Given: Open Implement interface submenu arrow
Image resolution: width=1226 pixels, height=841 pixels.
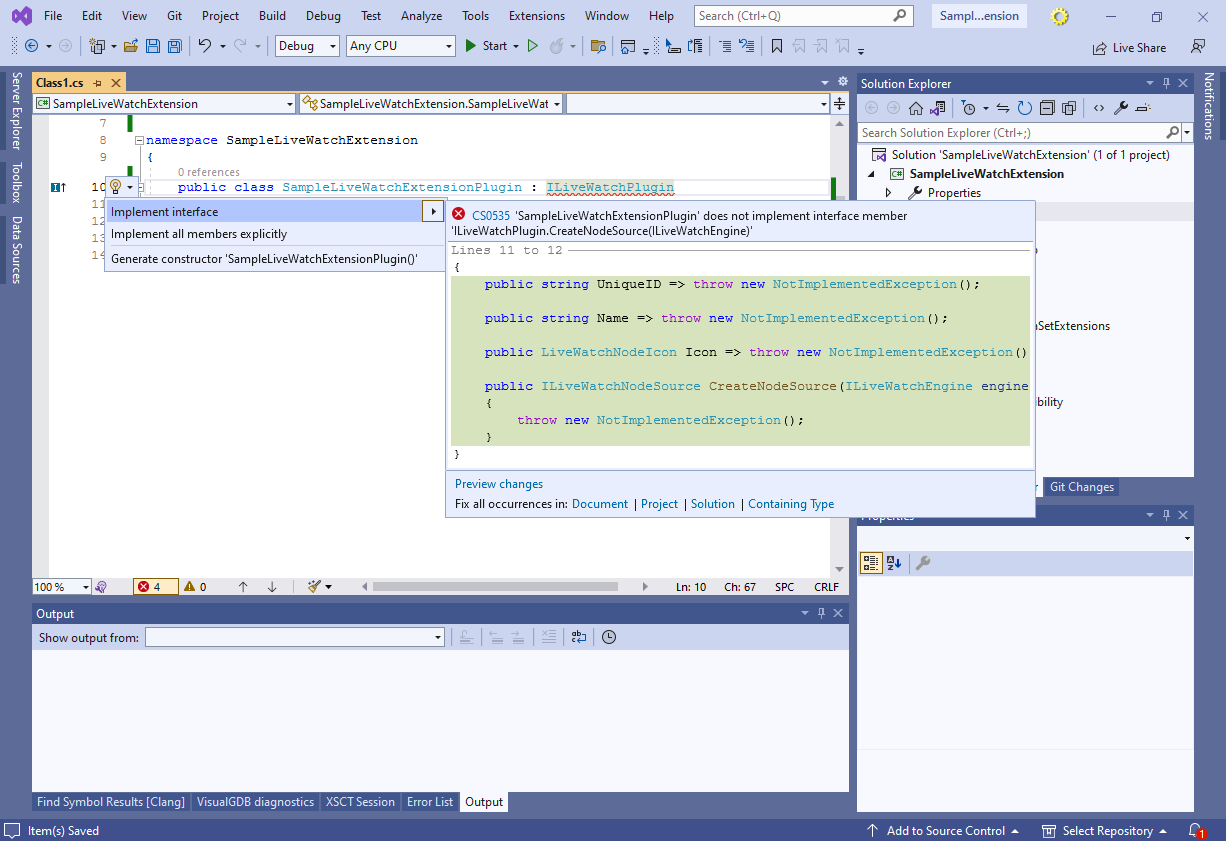Looking at the screenshot, I should (x=433, y=211).
